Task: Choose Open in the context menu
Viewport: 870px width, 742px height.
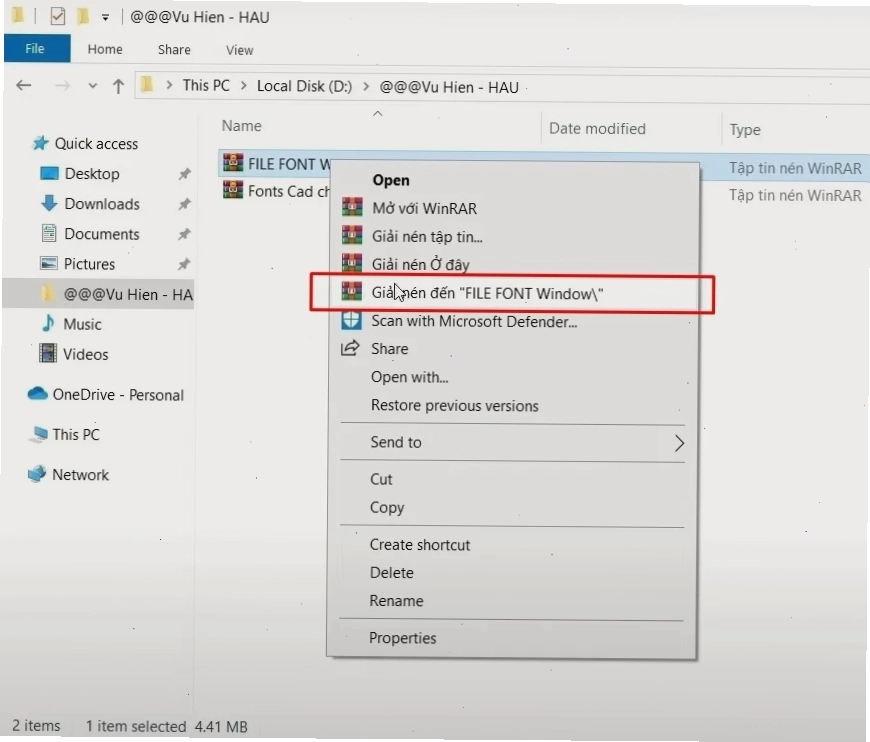Action: pyautogui.click(x=391, y=180)
